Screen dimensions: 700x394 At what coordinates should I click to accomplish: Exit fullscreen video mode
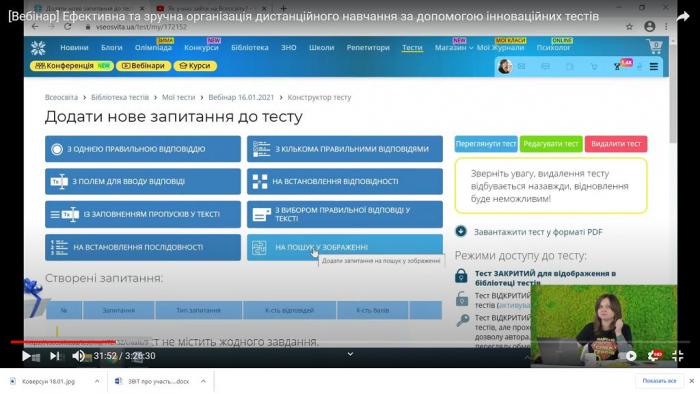678,356
